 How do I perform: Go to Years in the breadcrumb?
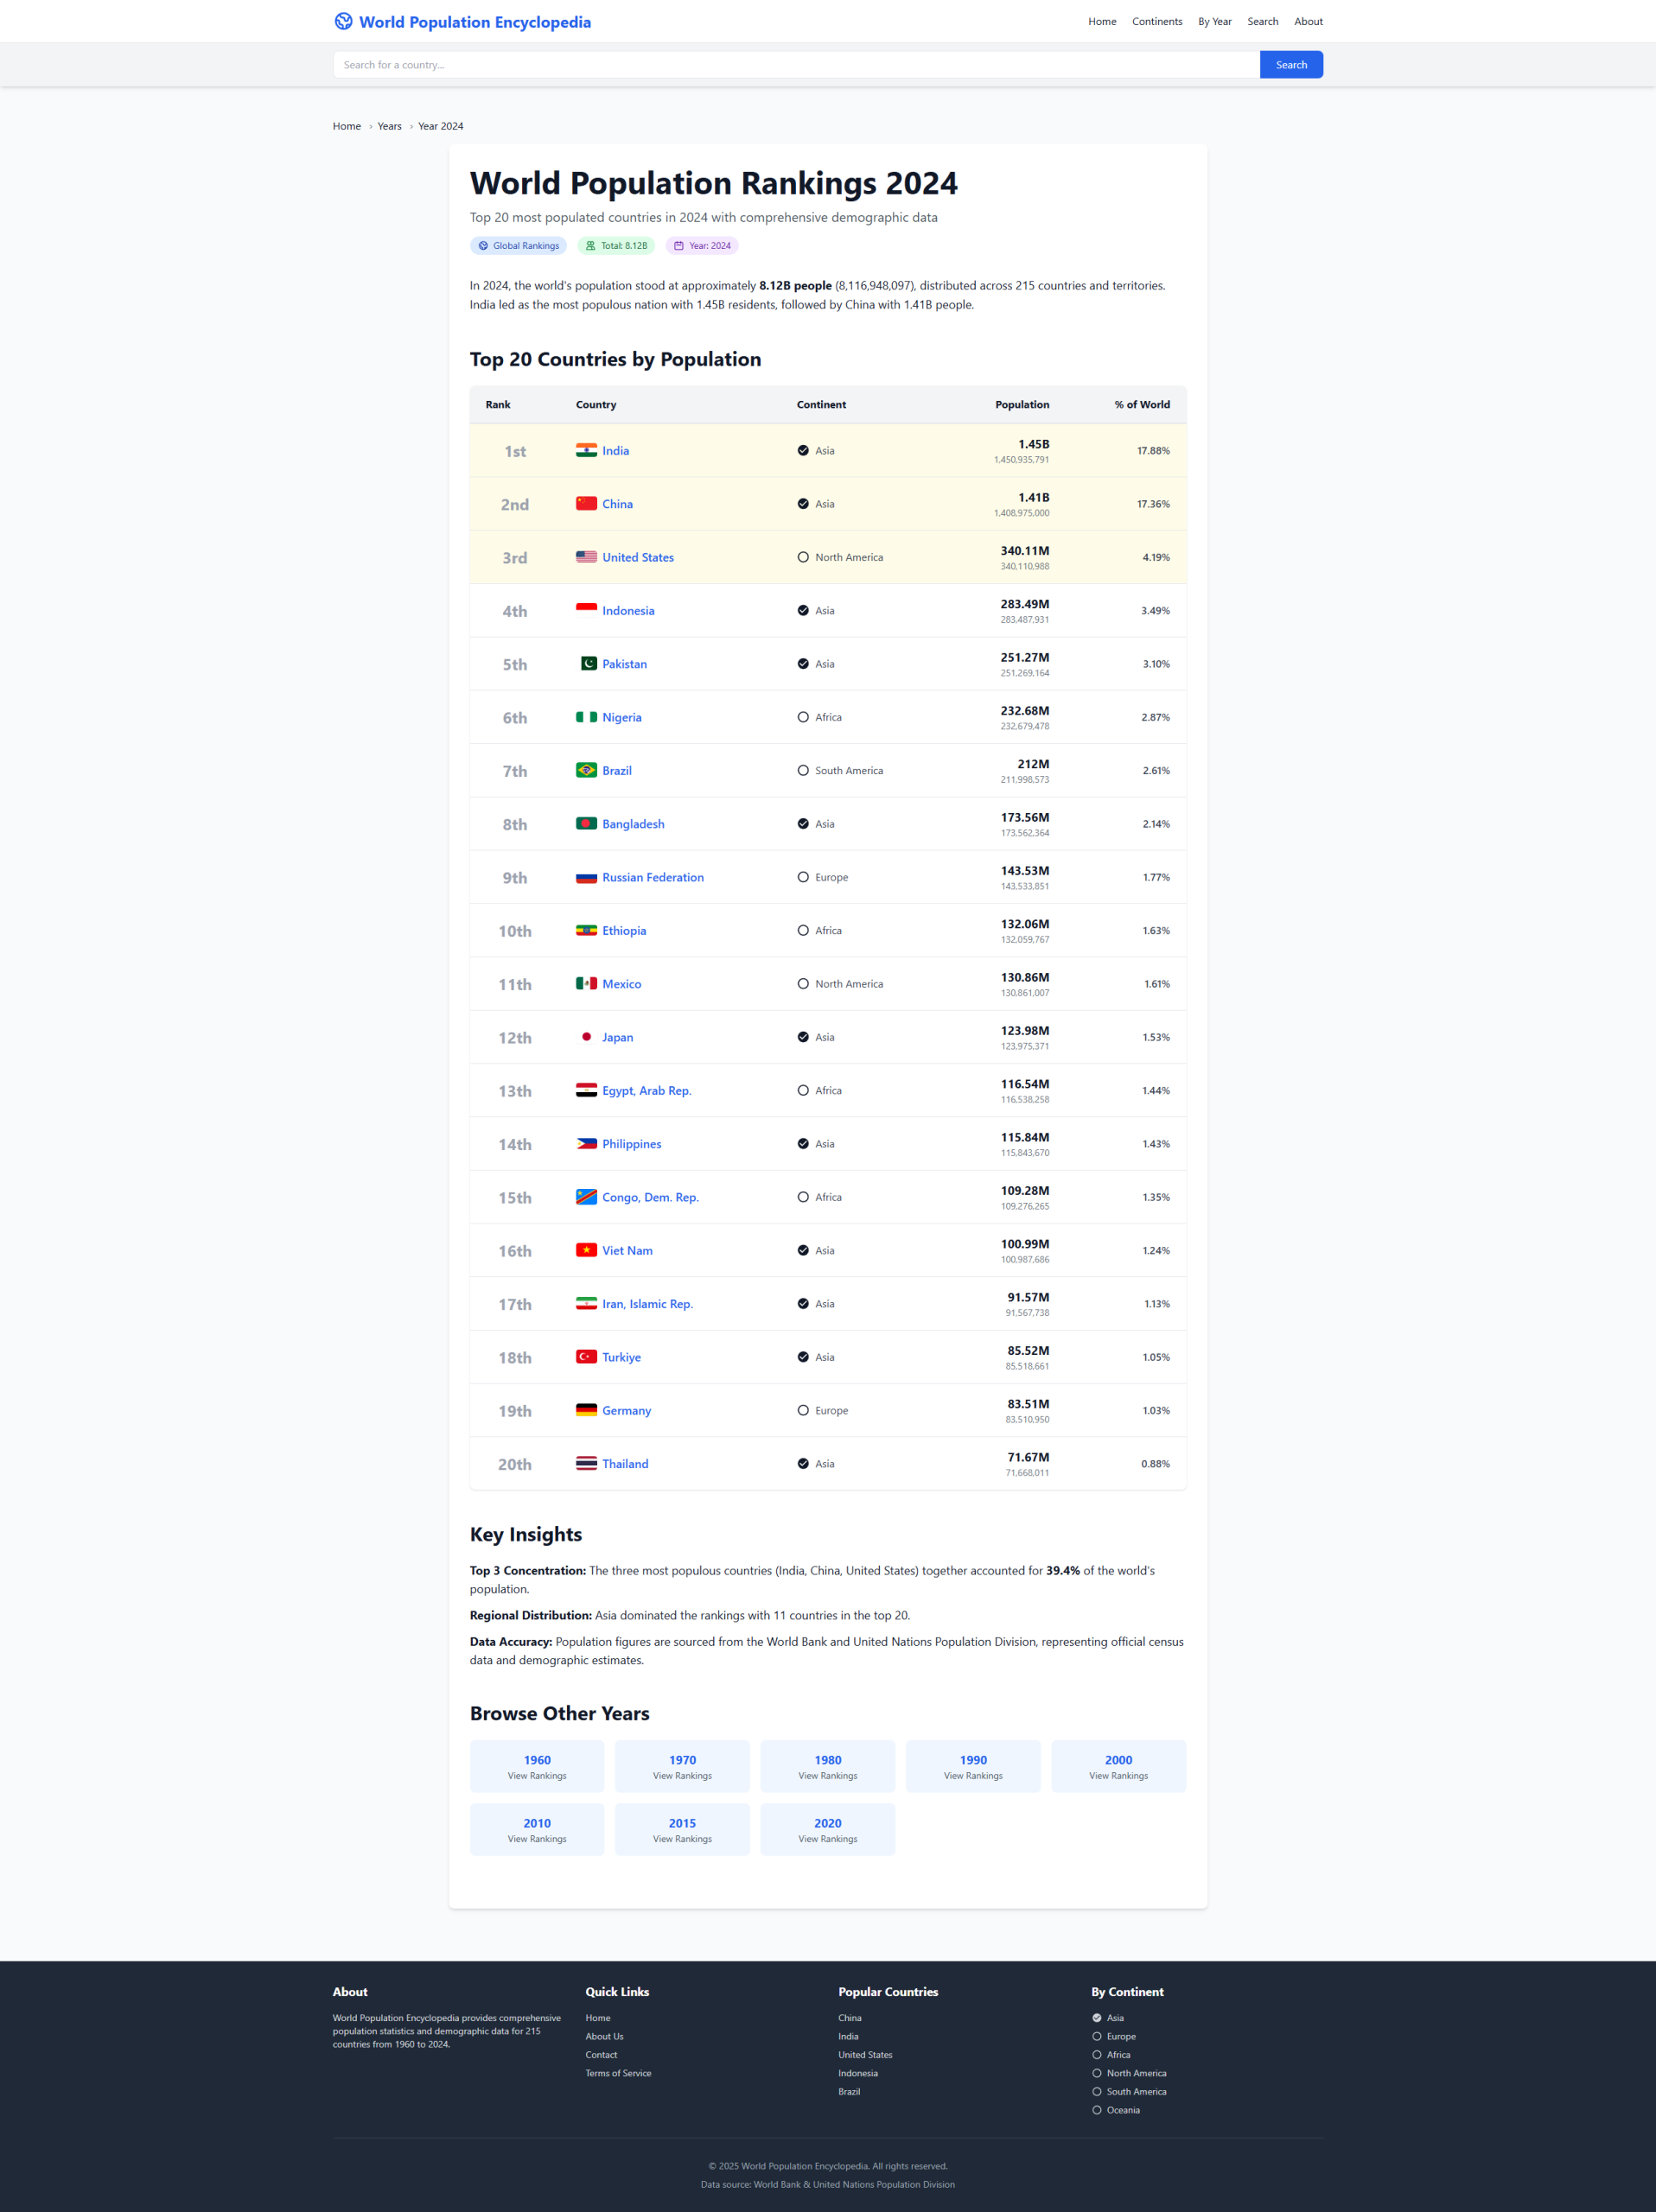pyautogui.click(x=389, y=126)
